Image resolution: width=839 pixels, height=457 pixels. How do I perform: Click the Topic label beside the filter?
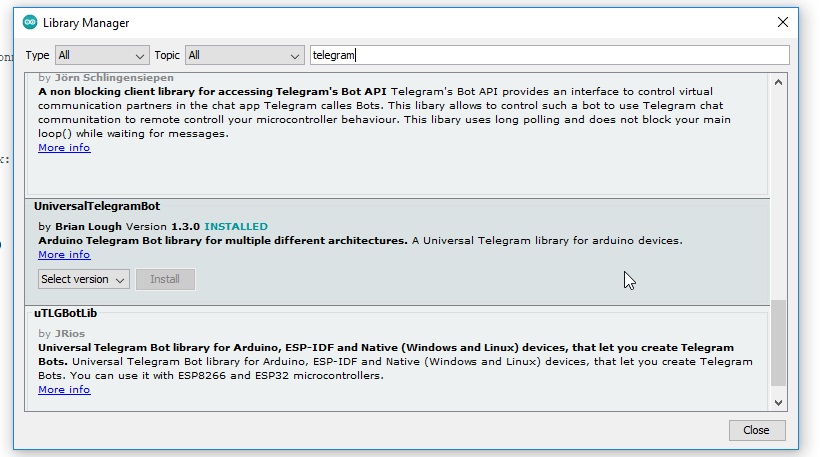tap(167, 55)
